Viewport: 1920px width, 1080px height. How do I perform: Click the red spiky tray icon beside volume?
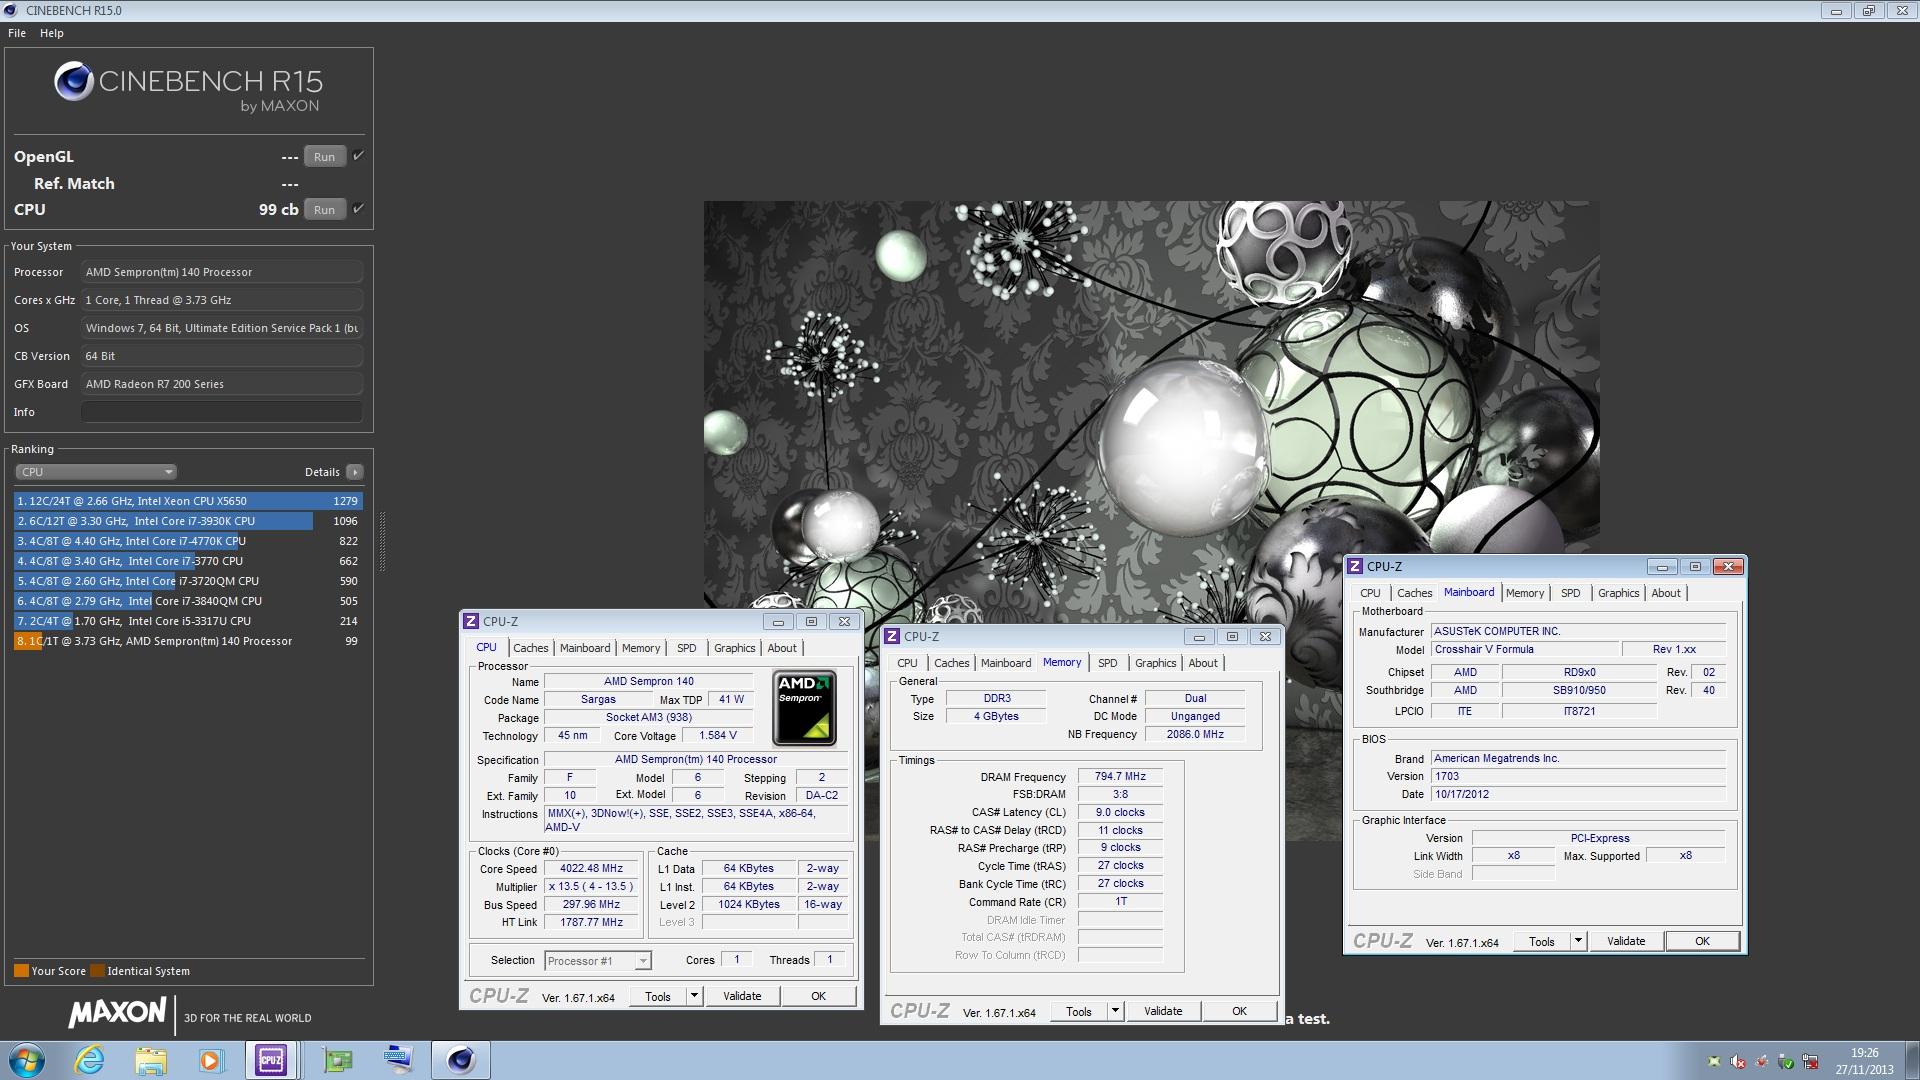(1762, 1062)
